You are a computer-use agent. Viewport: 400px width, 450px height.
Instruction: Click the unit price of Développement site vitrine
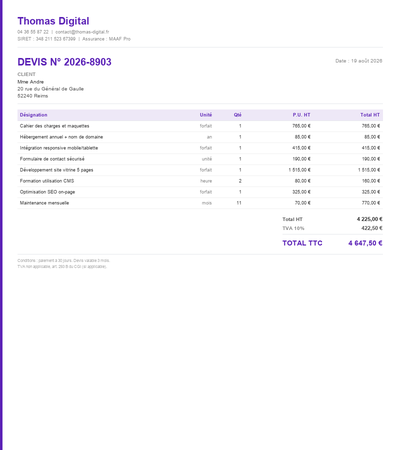(299, 170)
